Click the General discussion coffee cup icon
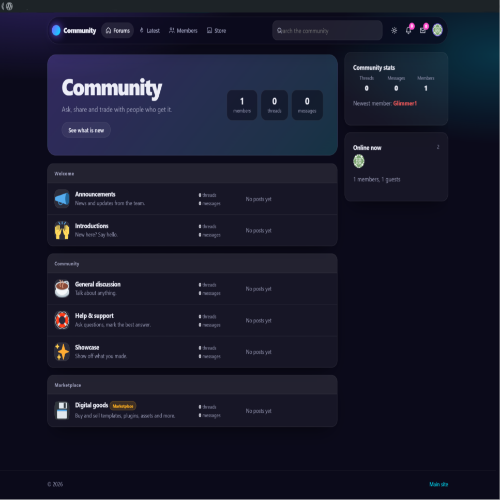 62,289
